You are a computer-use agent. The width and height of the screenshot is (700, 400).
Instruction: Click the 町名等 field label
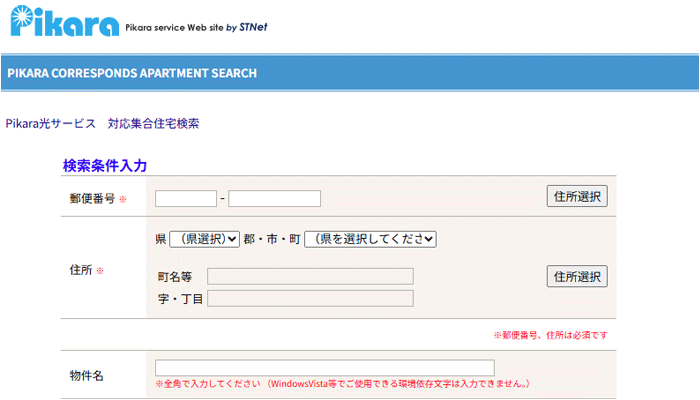click(174, 276)
